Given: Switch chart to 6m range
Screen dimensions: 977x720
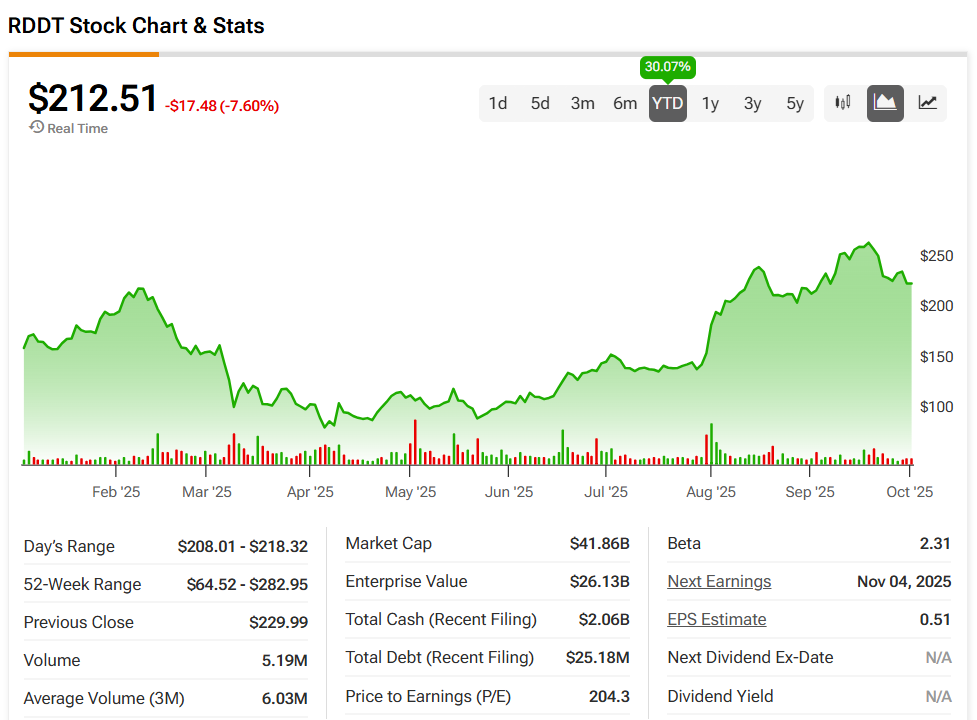Looking at the screenshot, I should [625, 103].
